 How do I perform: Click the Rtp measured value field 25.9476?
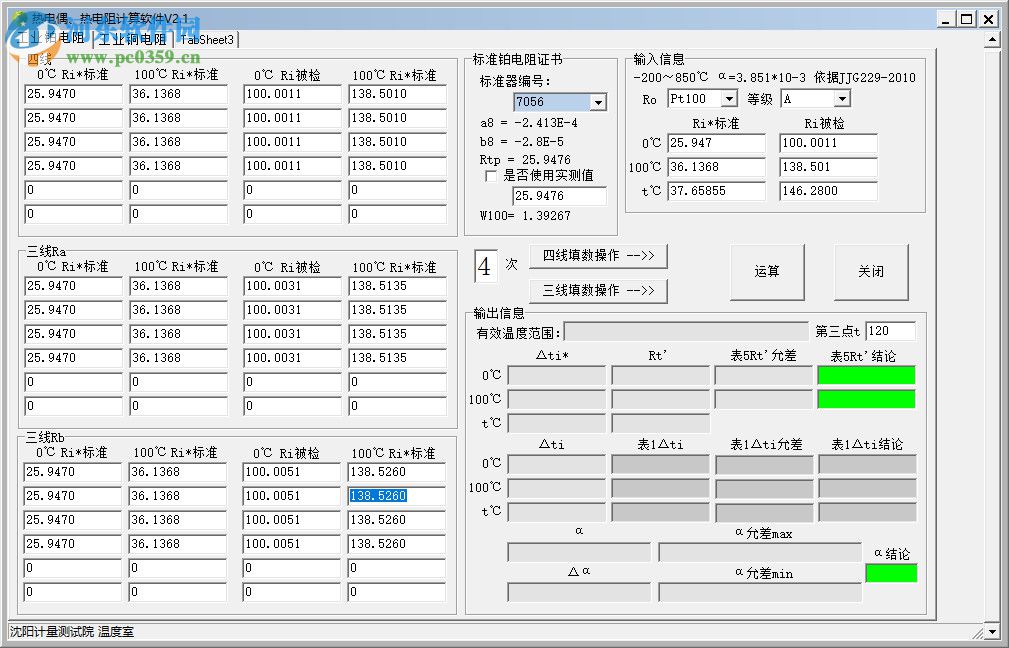(559, 196)
